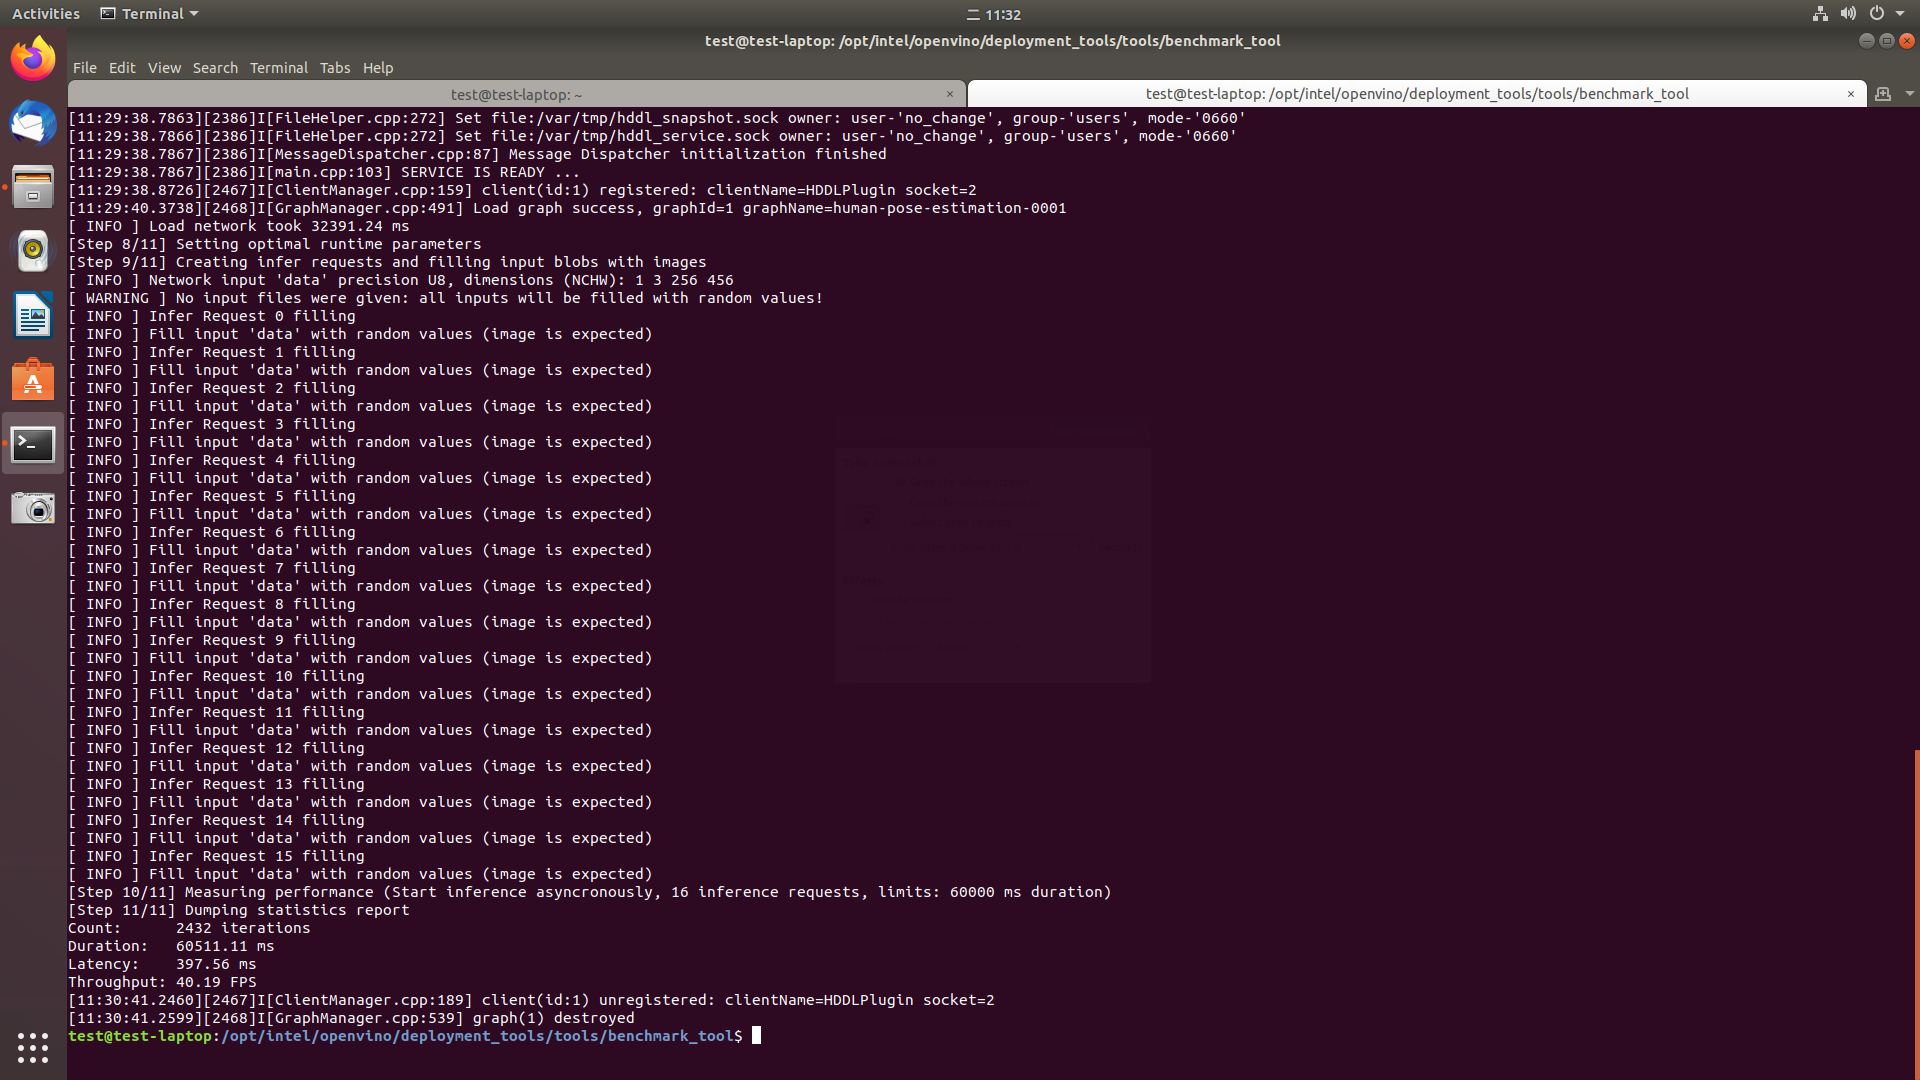Open the Terminal app menu dropdown

pyautogui.click(x=150, y=14)
